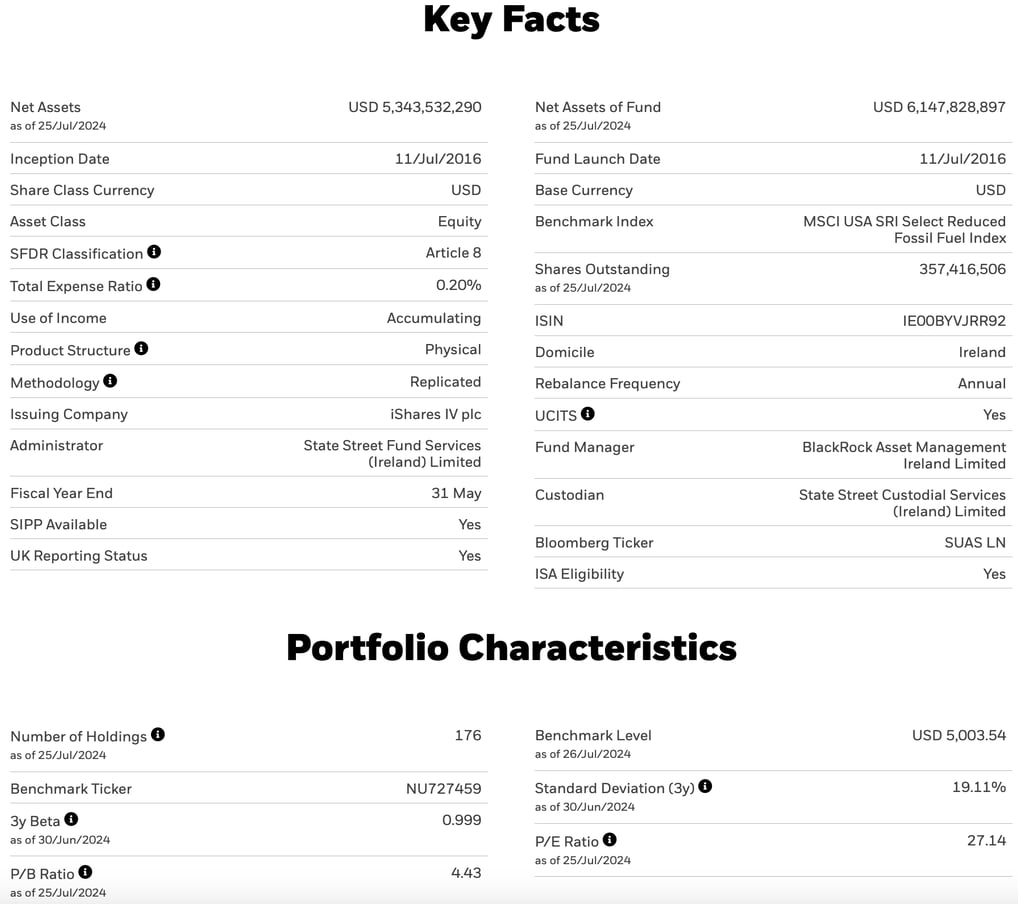Viewport: 1018px width, 904px height.
Task: Click Standard Deviation (3y) info icon
Action: click(x=705, y=786)
